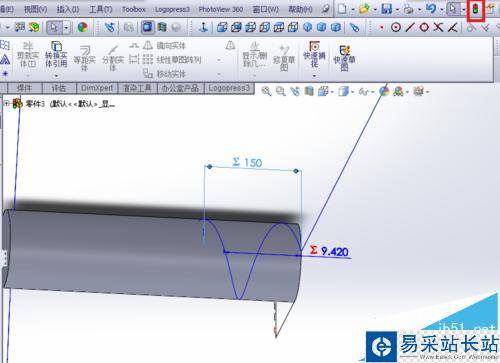Toggle RapidSketch (快速草图)

[x=344, y=58]
